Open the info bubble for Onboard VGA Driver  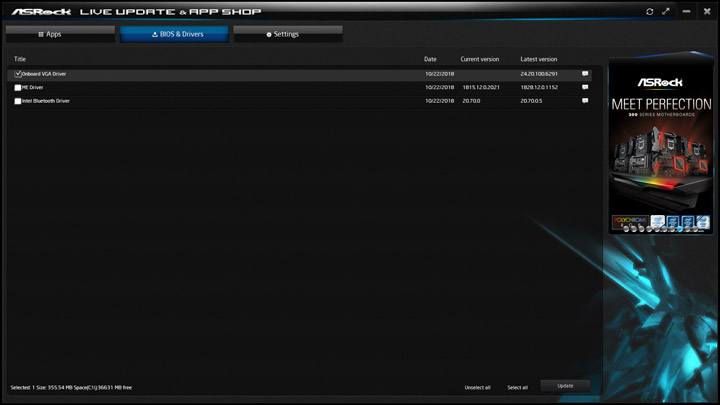(585, 73)
